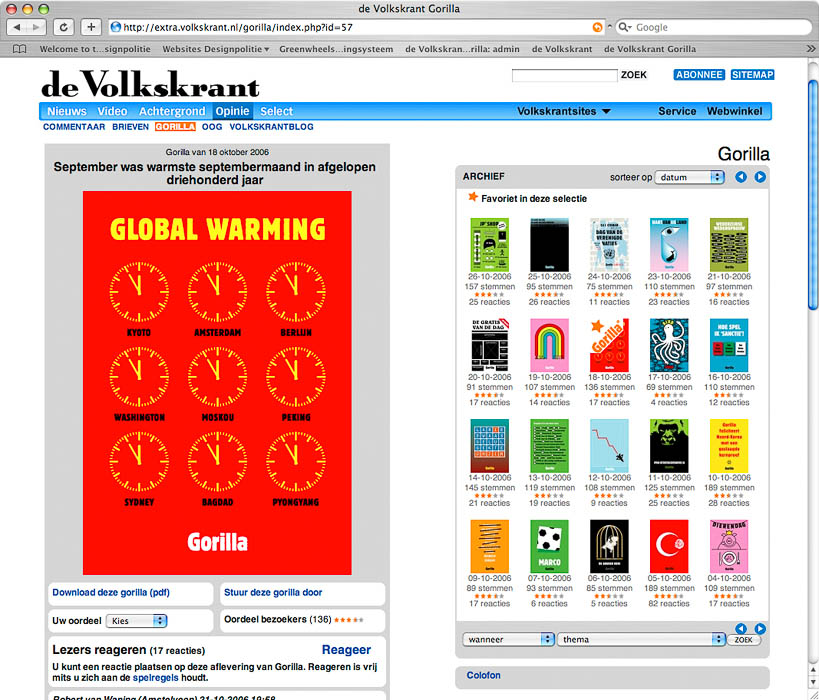Click the lower previous-page arrow above ZOEK
819x700 pixels.
coord(741,628)
